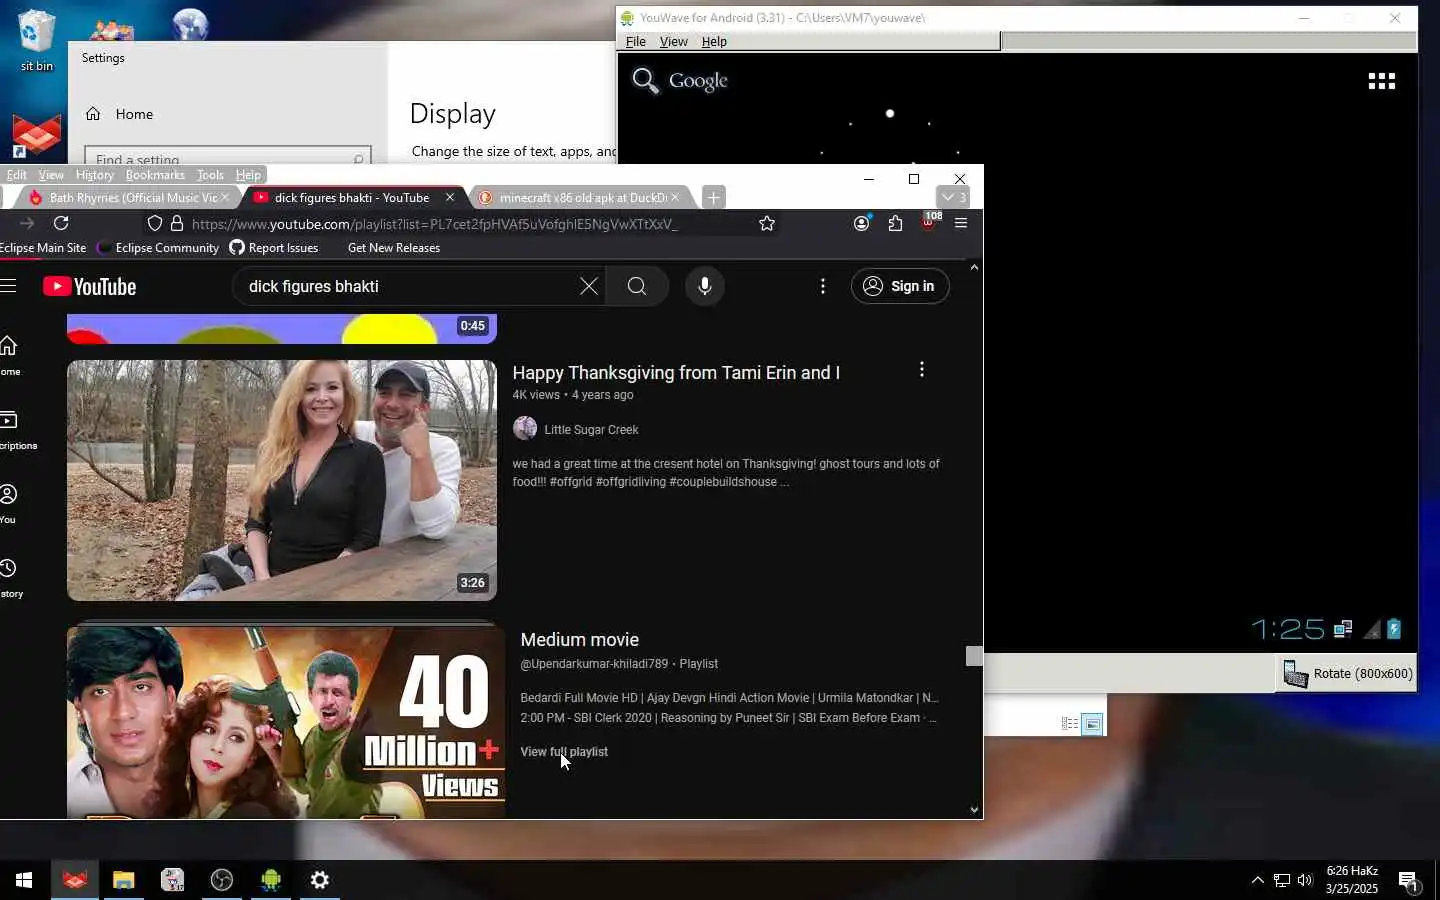This screenshot has height=900, width=1440.
Task: Tap Google search in YouWave Android screen
Action: pos(680,81)
